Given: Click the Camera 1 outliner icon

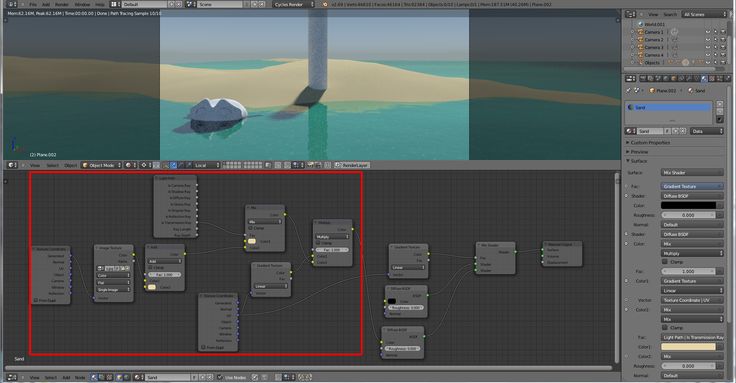Looking at the screenshot, I should coord(640,32).
